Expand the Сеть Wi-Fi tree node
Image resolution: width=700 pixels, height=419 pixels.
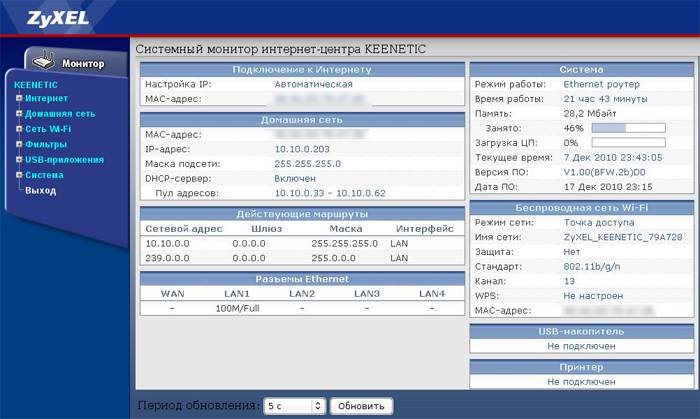coord(19,129)
